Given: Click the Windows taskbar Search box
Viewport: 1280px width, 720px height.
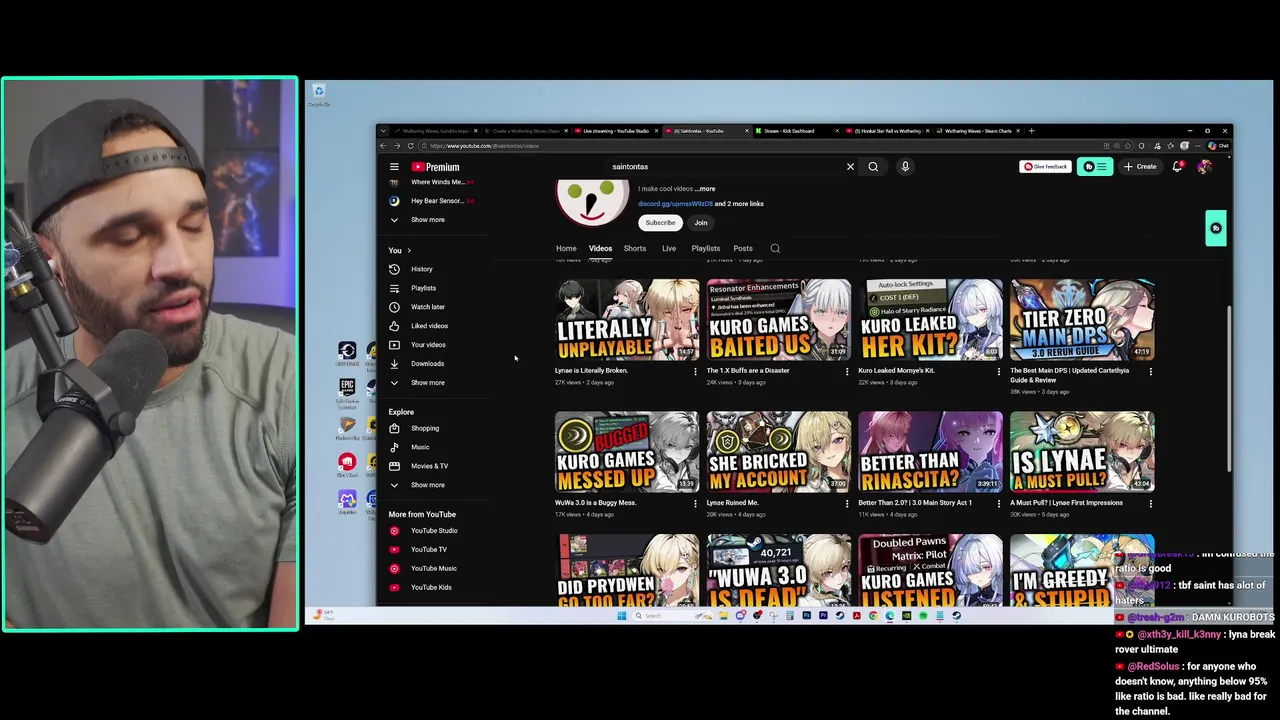Looking at the screenshot, I should pyautogui.click(x=675, y=616).
